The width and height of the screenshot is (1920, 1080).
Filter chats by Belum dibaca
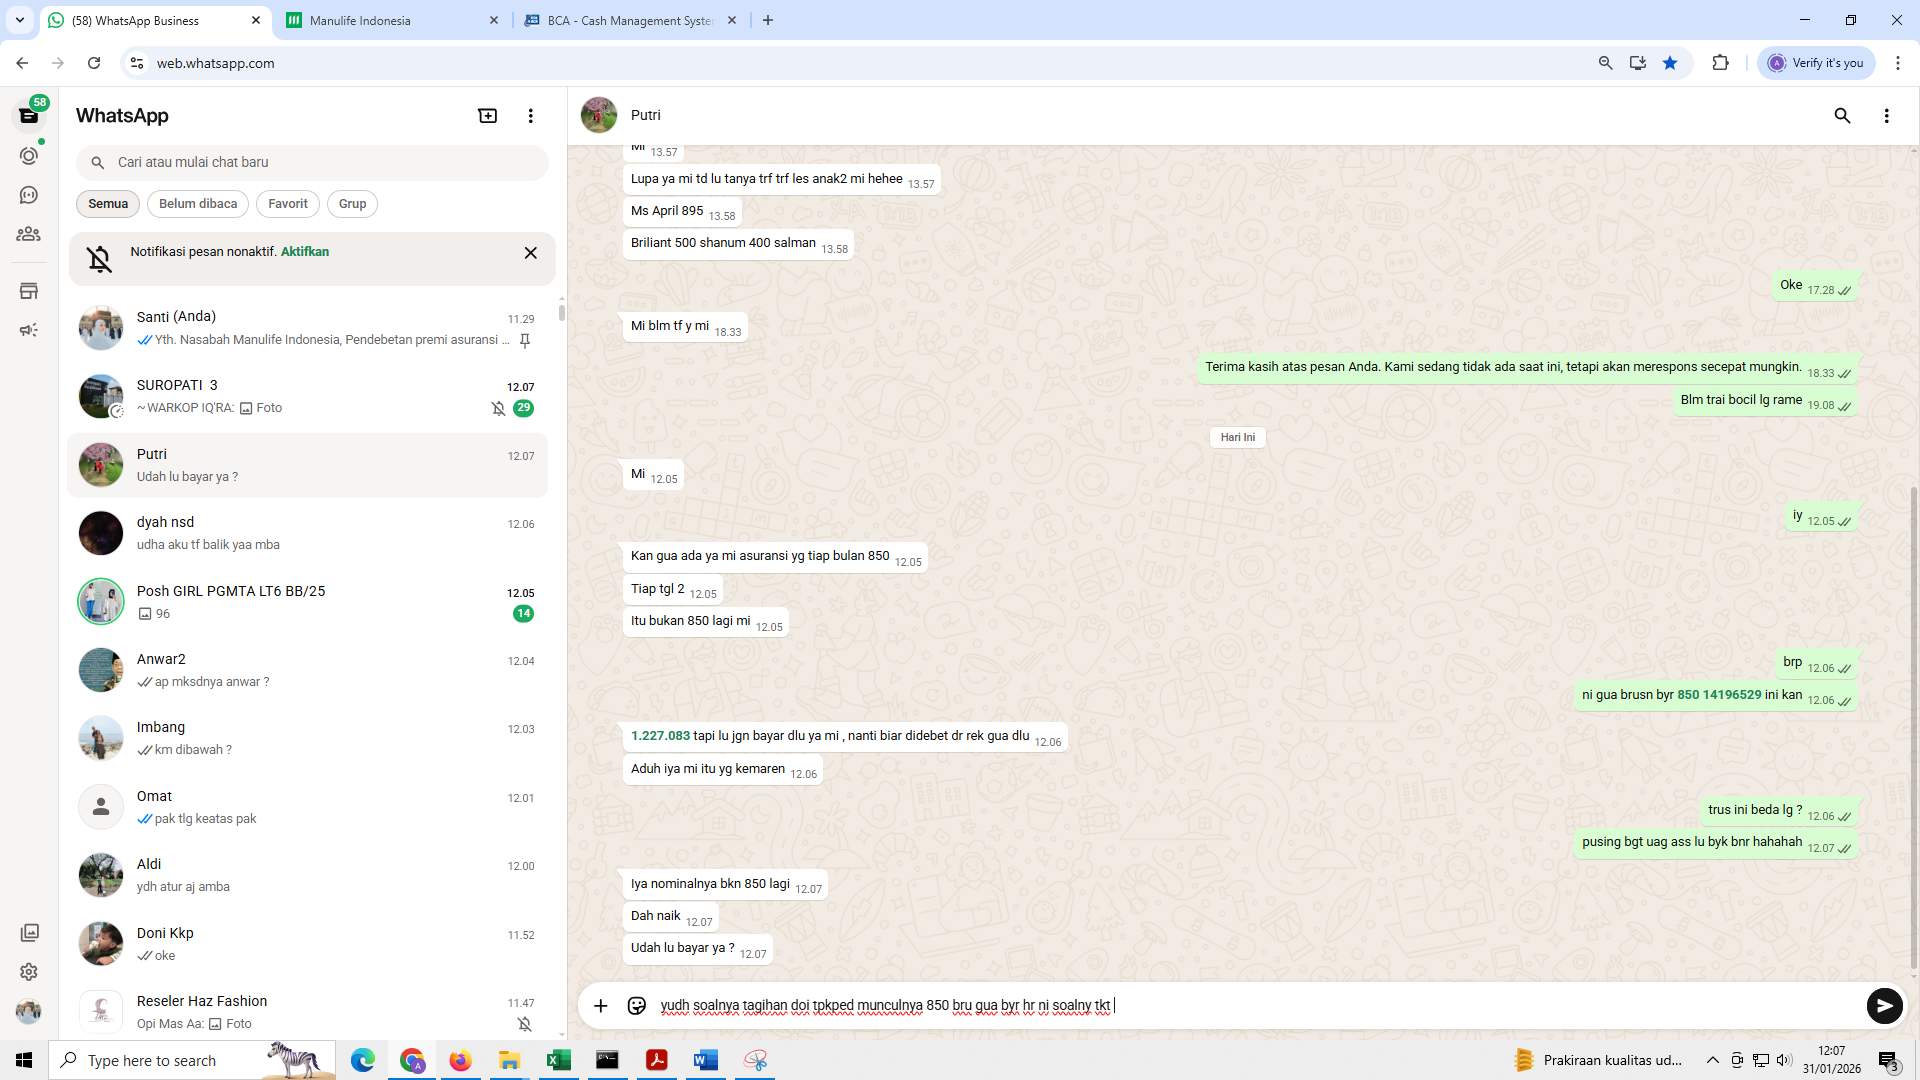(x=197, y=203)
